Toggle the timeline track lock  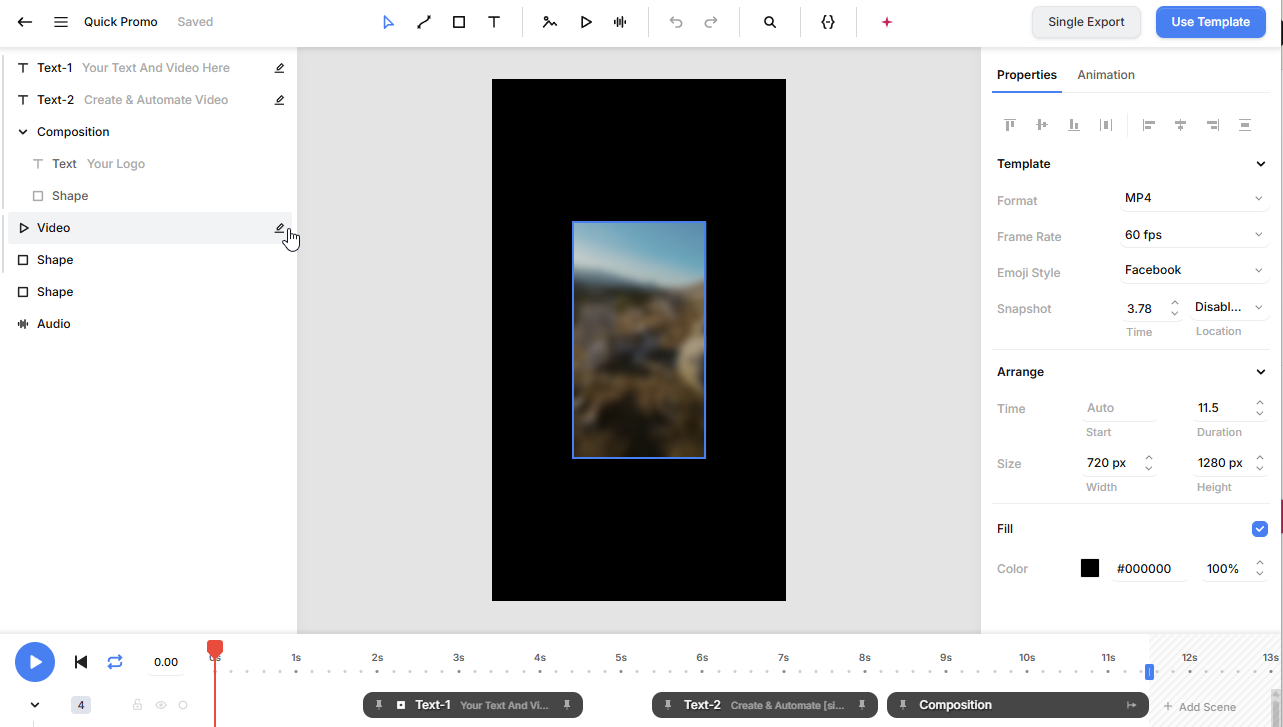click(x=138, y=705)
